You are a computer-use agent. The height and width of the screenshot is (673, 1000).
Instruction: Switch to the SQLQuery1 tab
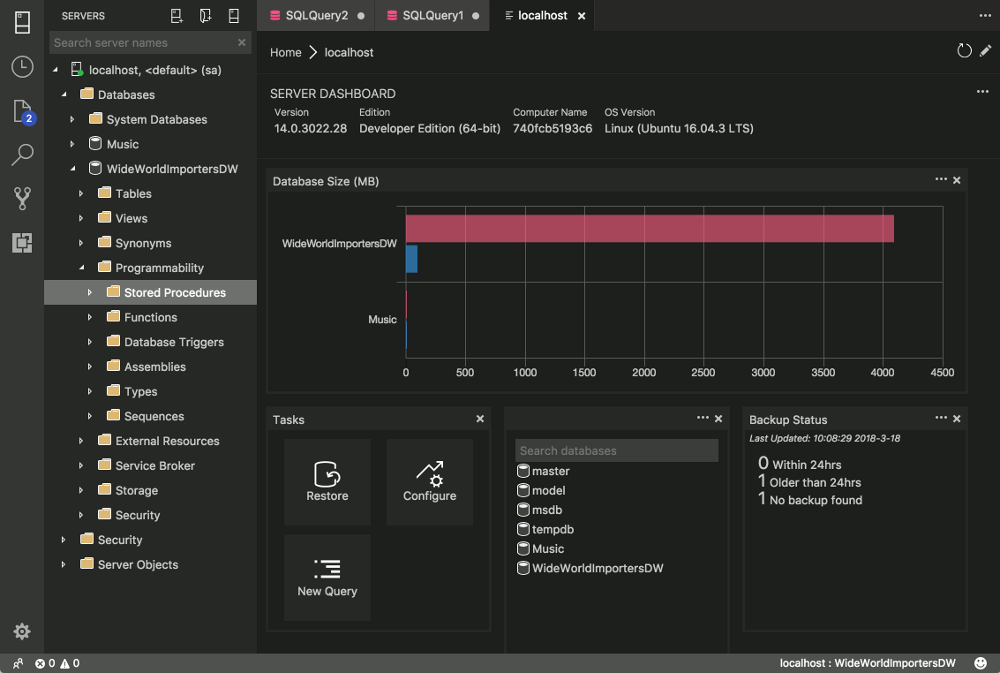tap(433, 15)
